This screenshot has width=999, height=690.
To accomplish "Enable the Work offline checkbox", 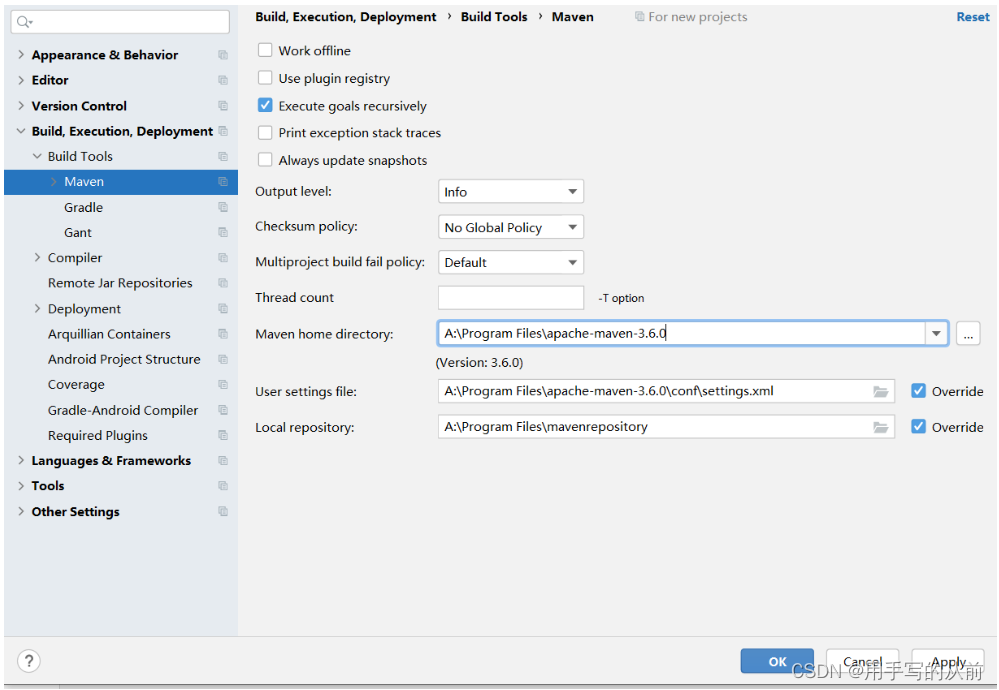I will click(265, 50).
